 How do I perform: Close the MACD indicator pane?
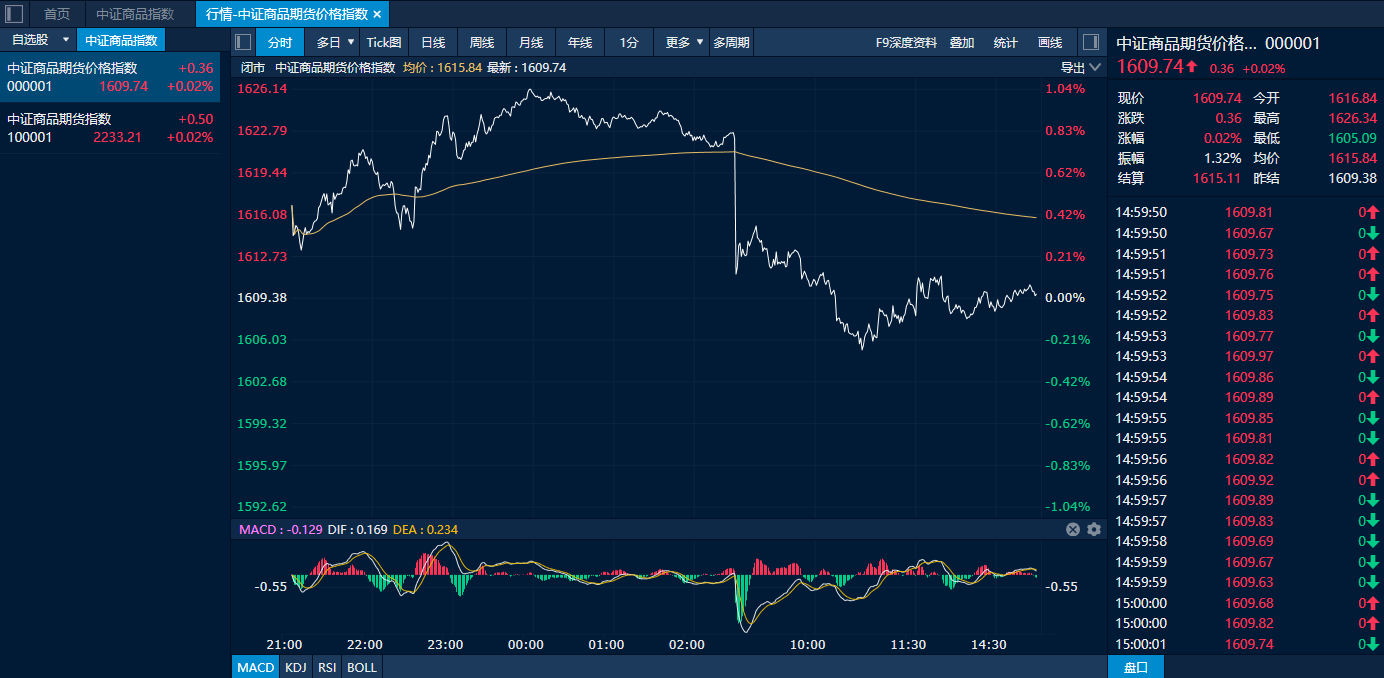pyautogui.click(x=1073, y=529)
